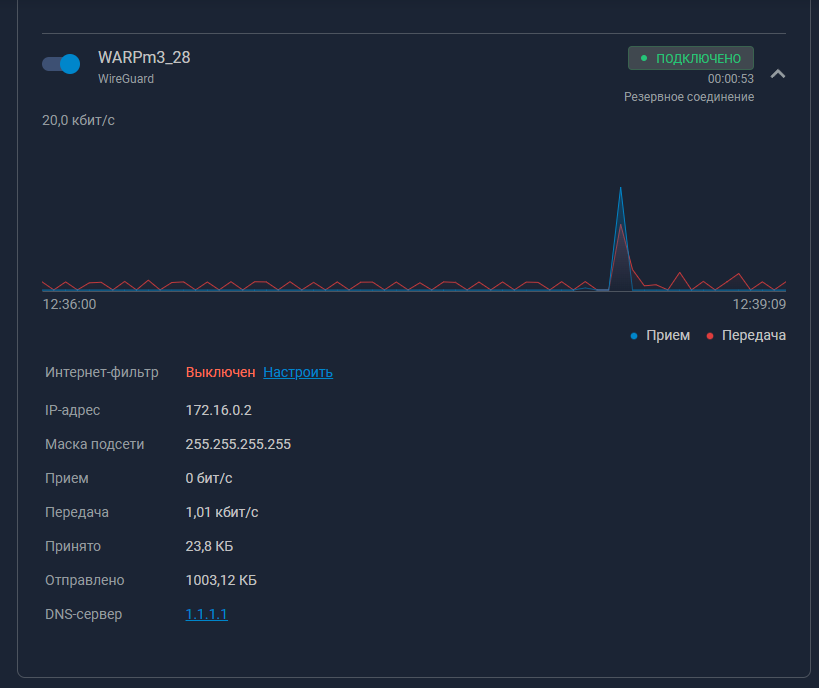Collapse the WARPm3_28 details with the chevron
The width and height of the screenshot is (819, 688).
[778, 74]
